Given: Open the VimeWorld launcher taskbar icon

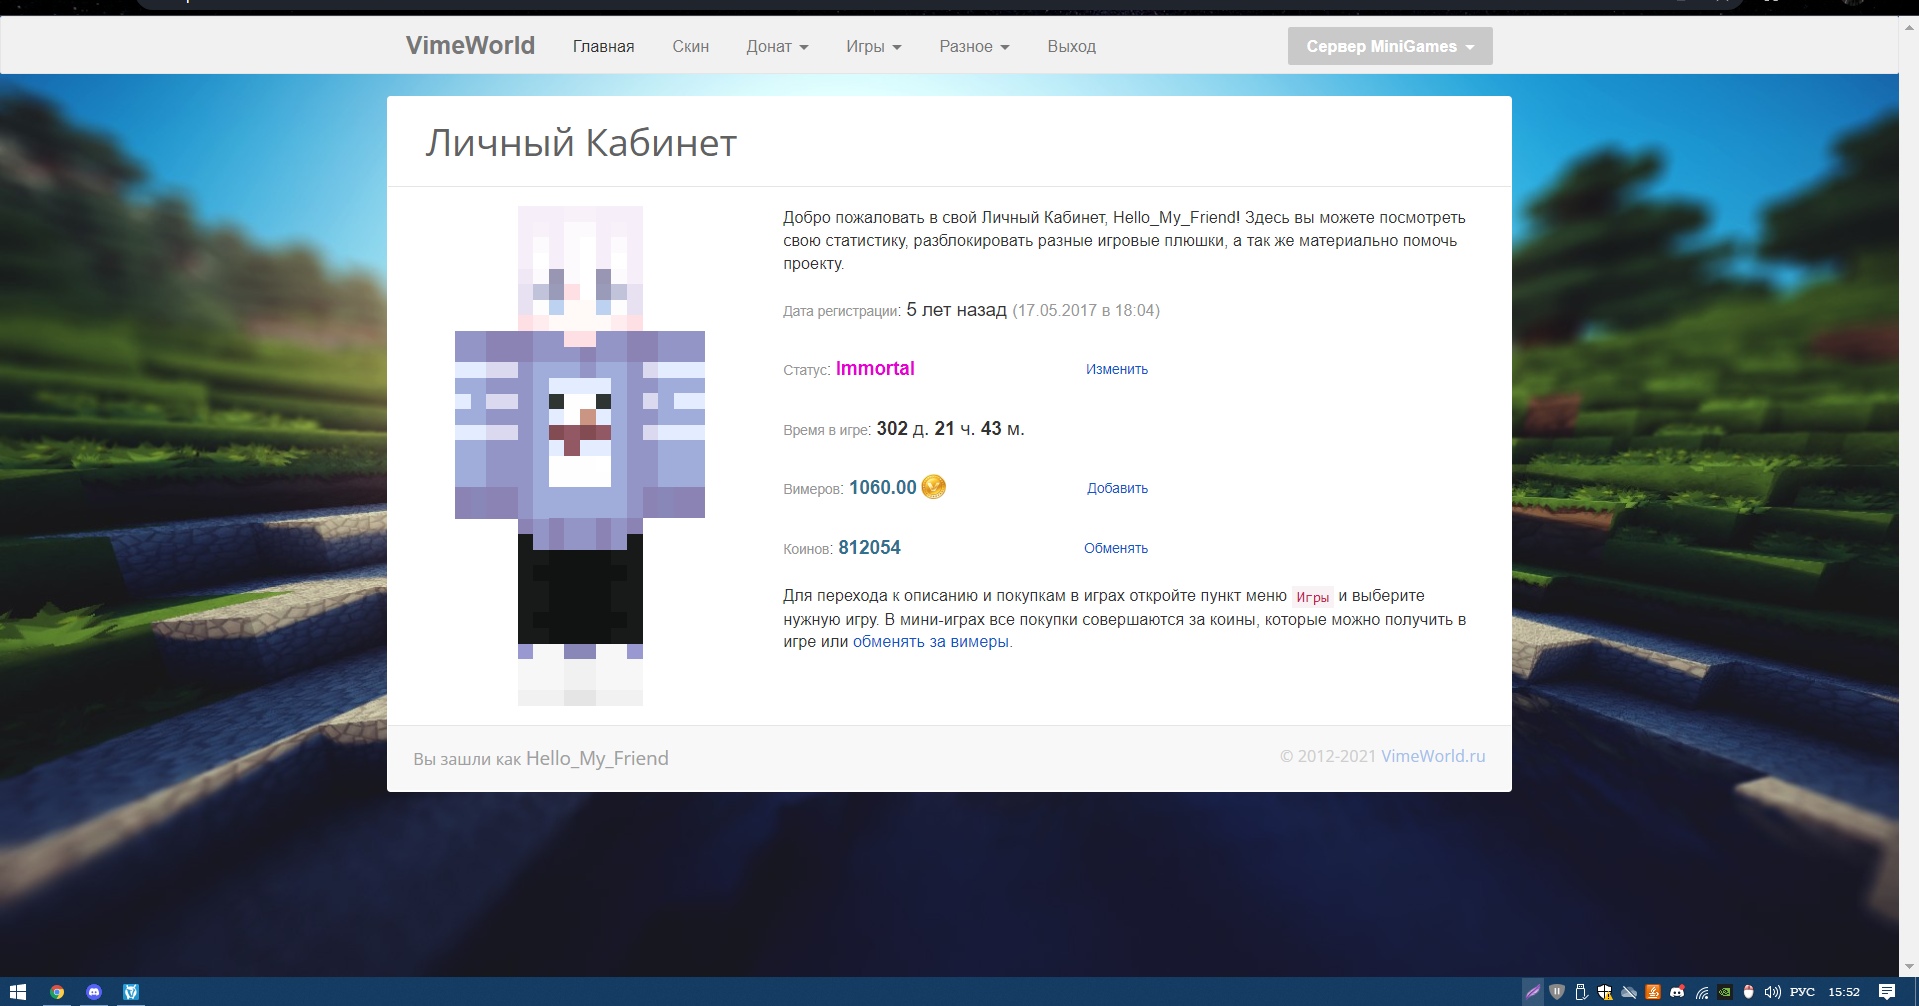Looking at the screenshot, I should point(131,992).
